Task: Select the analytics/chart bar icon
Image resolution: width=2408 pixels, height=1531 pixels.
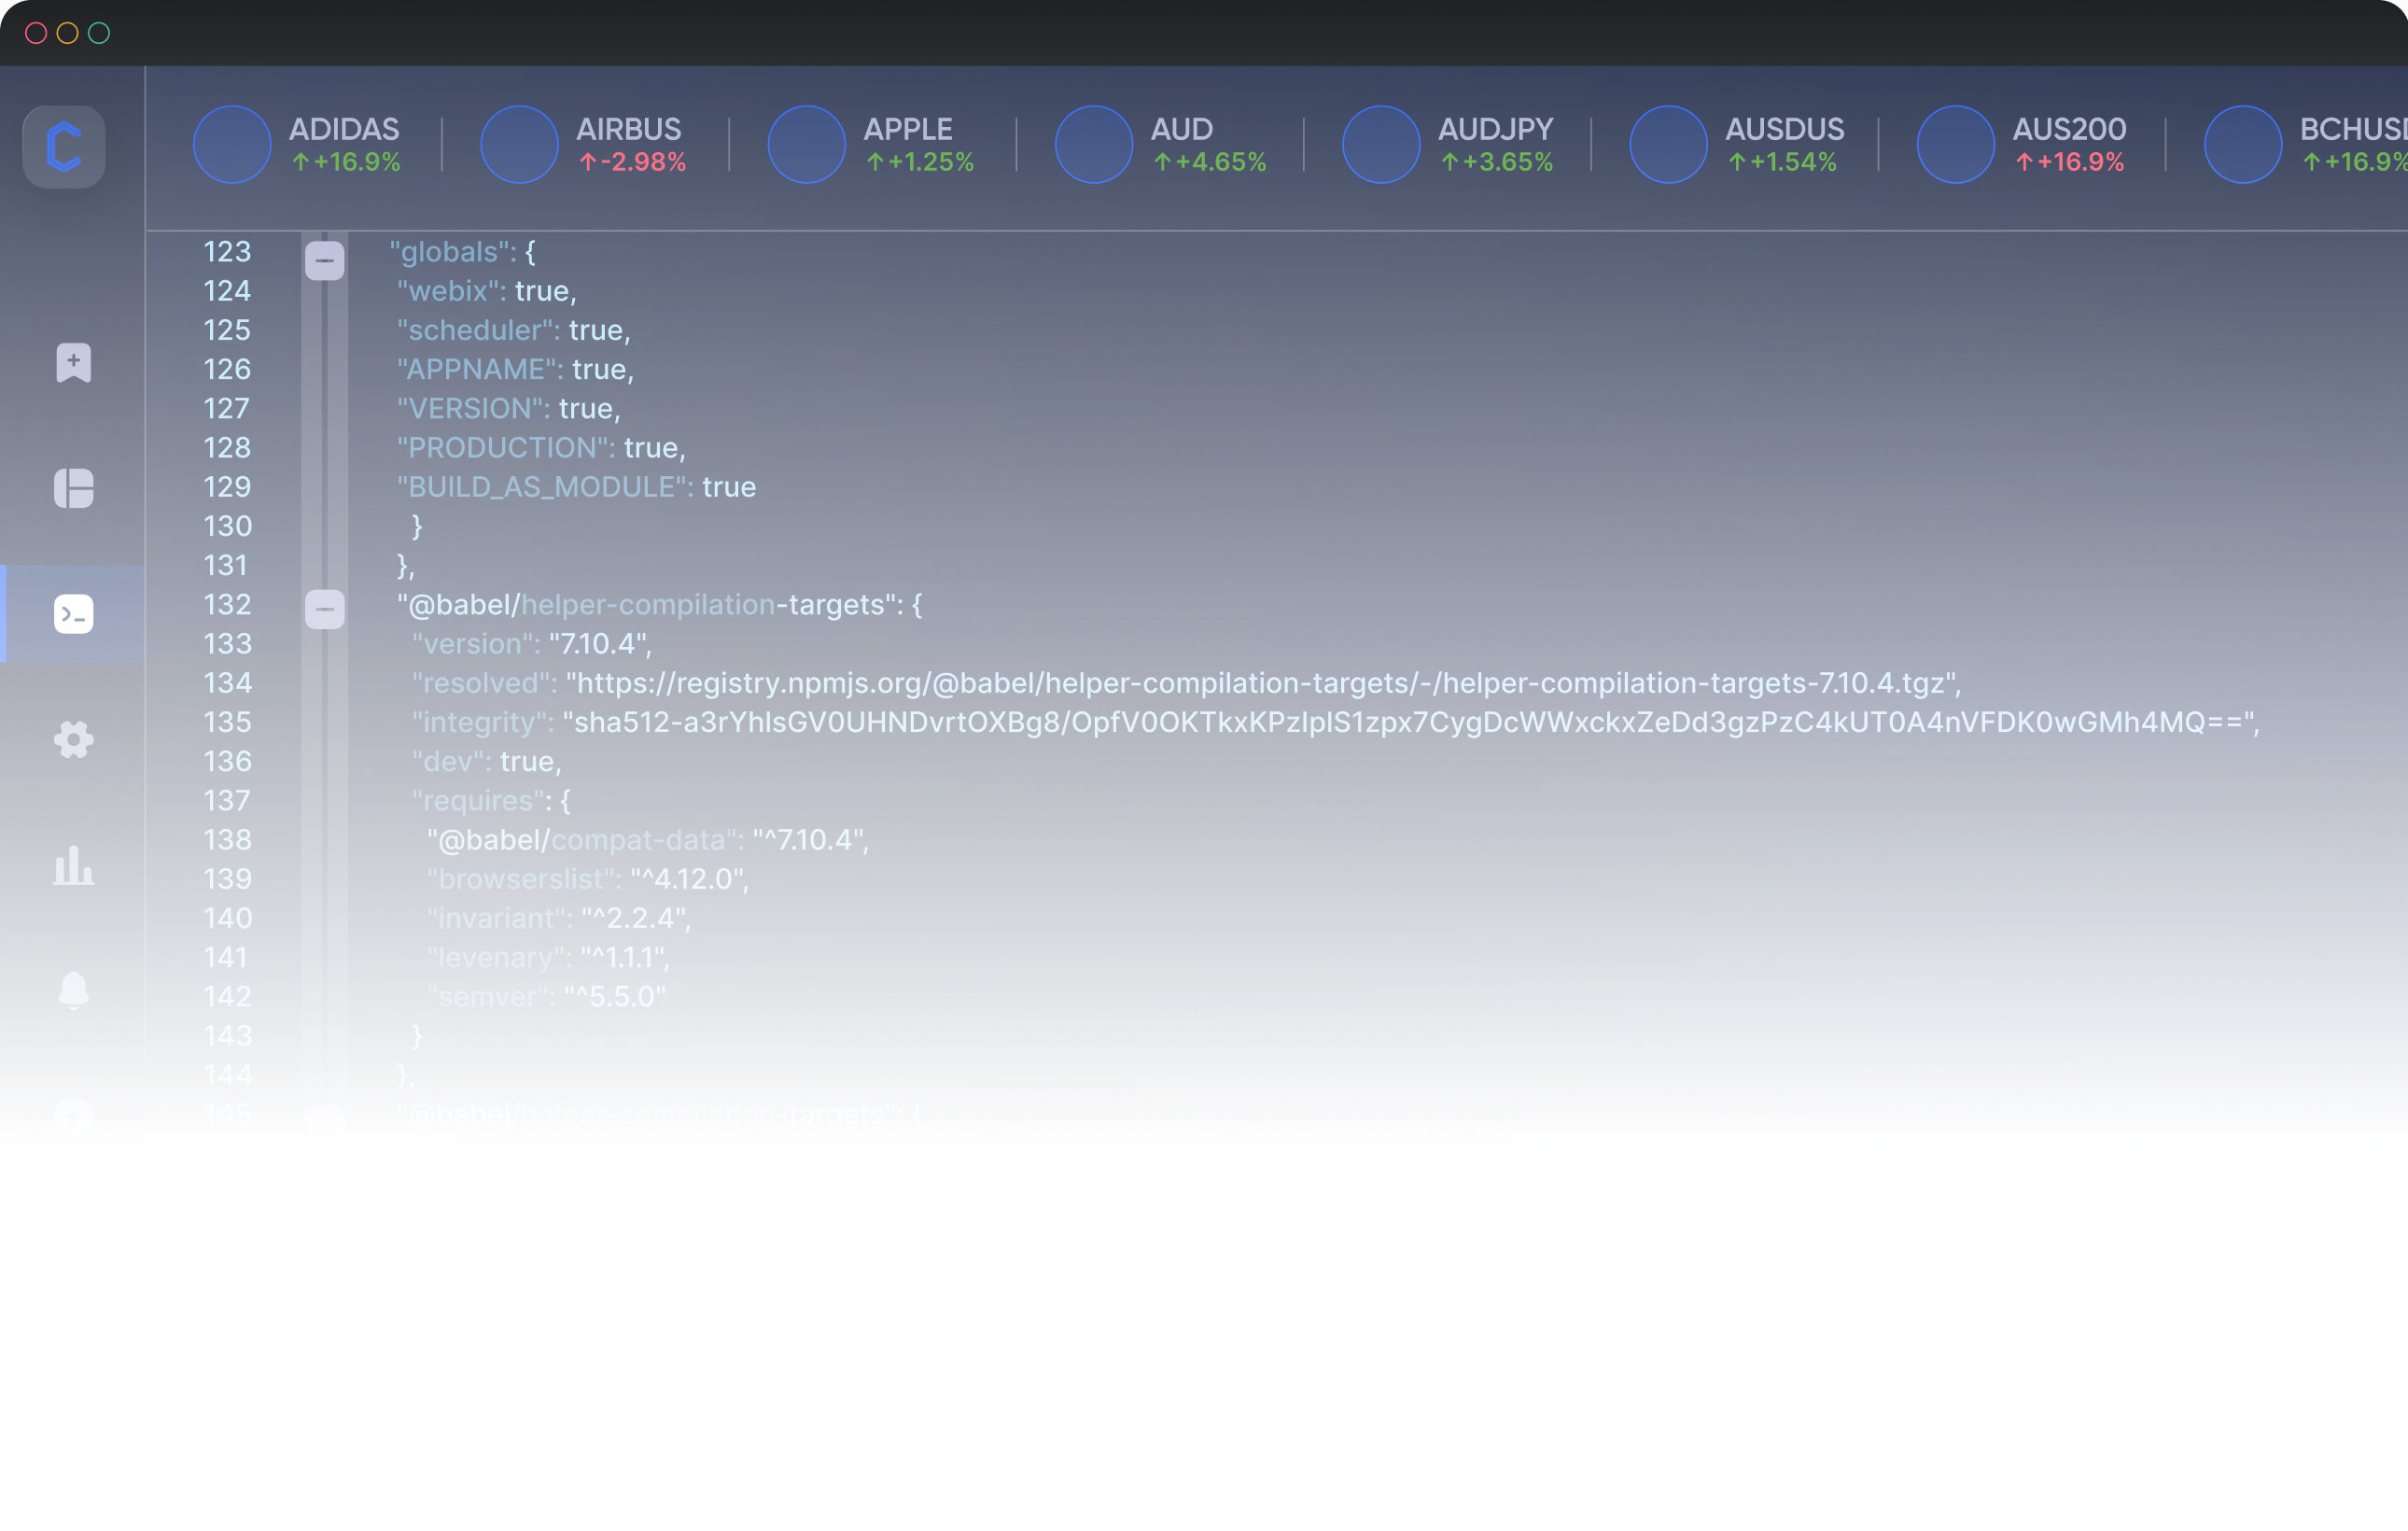Action: click(74, 865)
